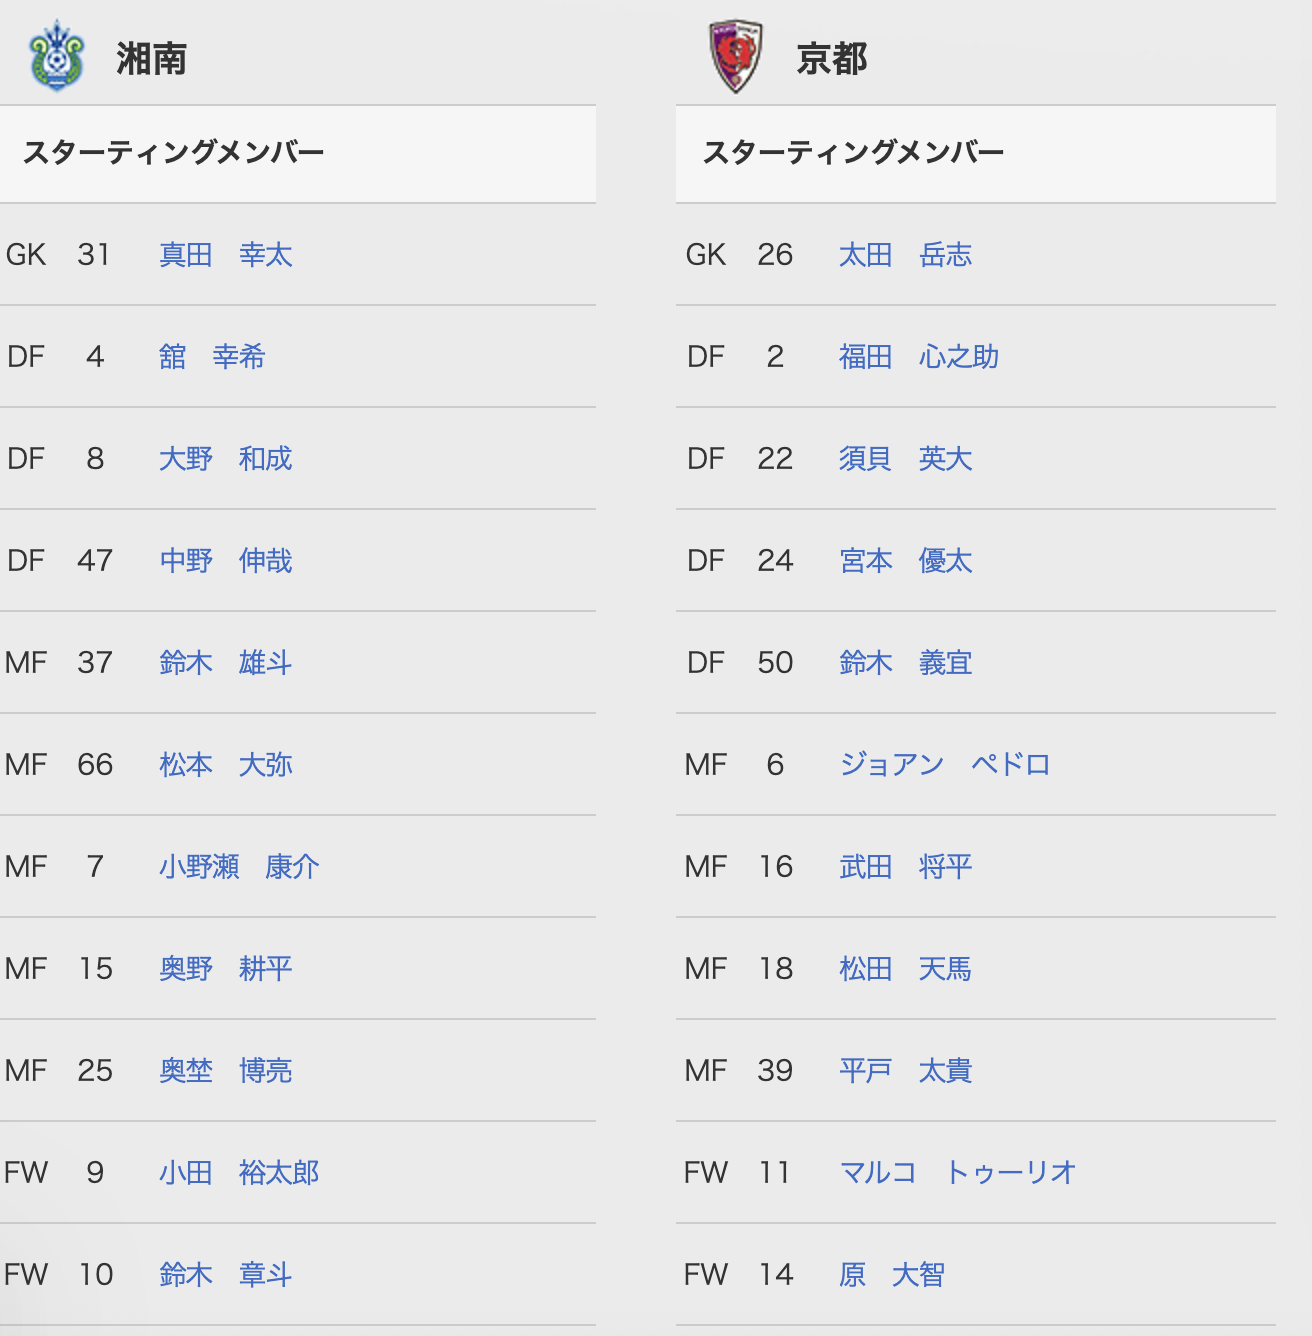This screenshot has width=1312, height=1336.
Task: Open defender 舘 幸希's profile link
Action: point(211,357)
